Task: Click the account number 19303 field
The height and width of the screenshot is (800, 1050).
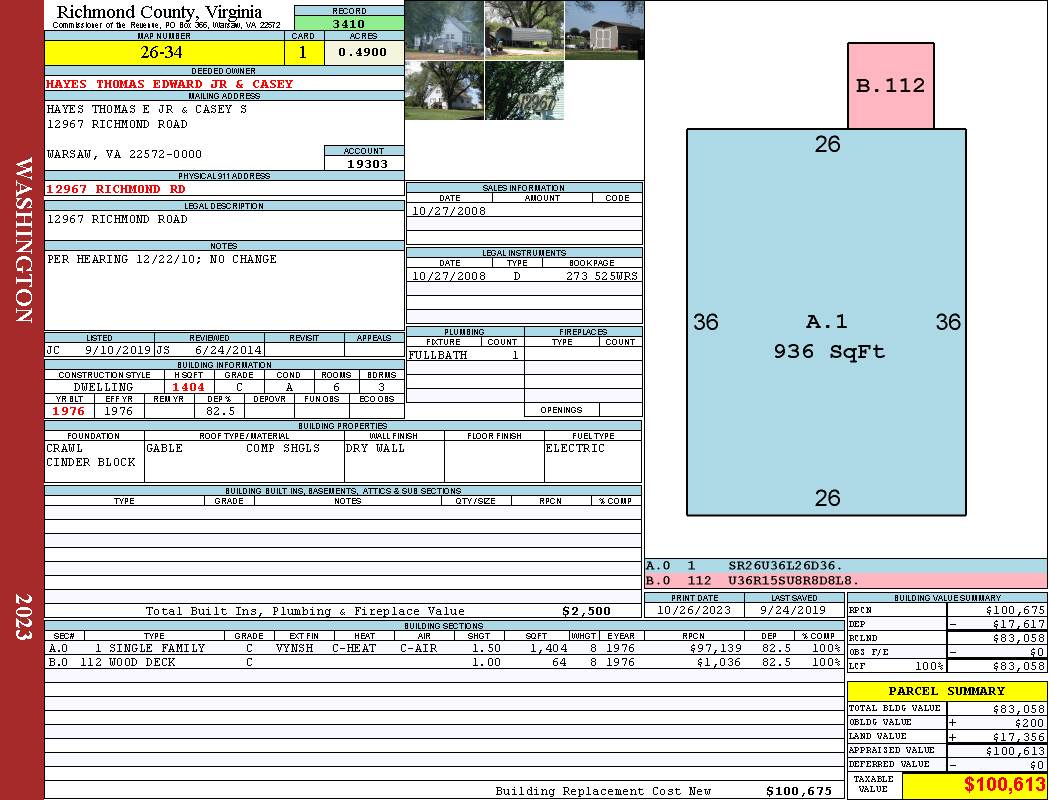Action: tap(364, 163)
